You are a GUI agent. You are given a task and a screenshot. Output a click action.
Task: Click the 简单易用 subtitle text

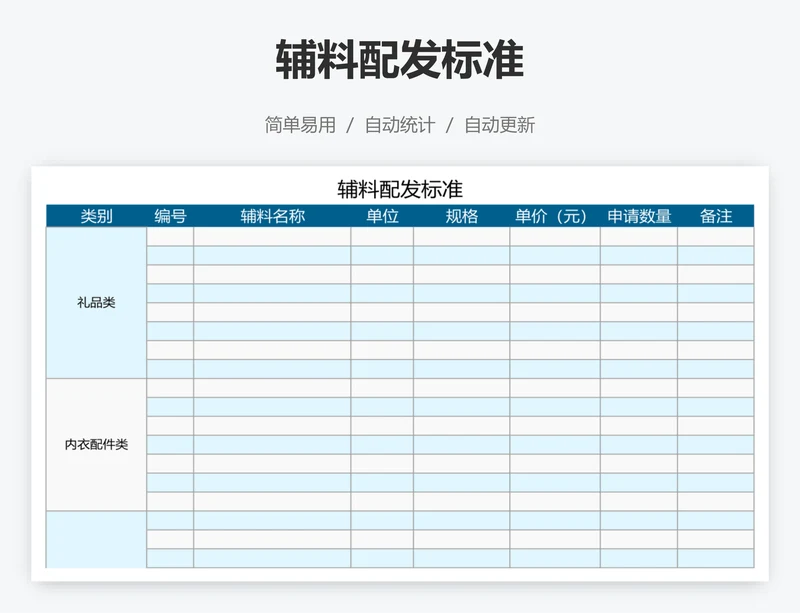(300, 125)
